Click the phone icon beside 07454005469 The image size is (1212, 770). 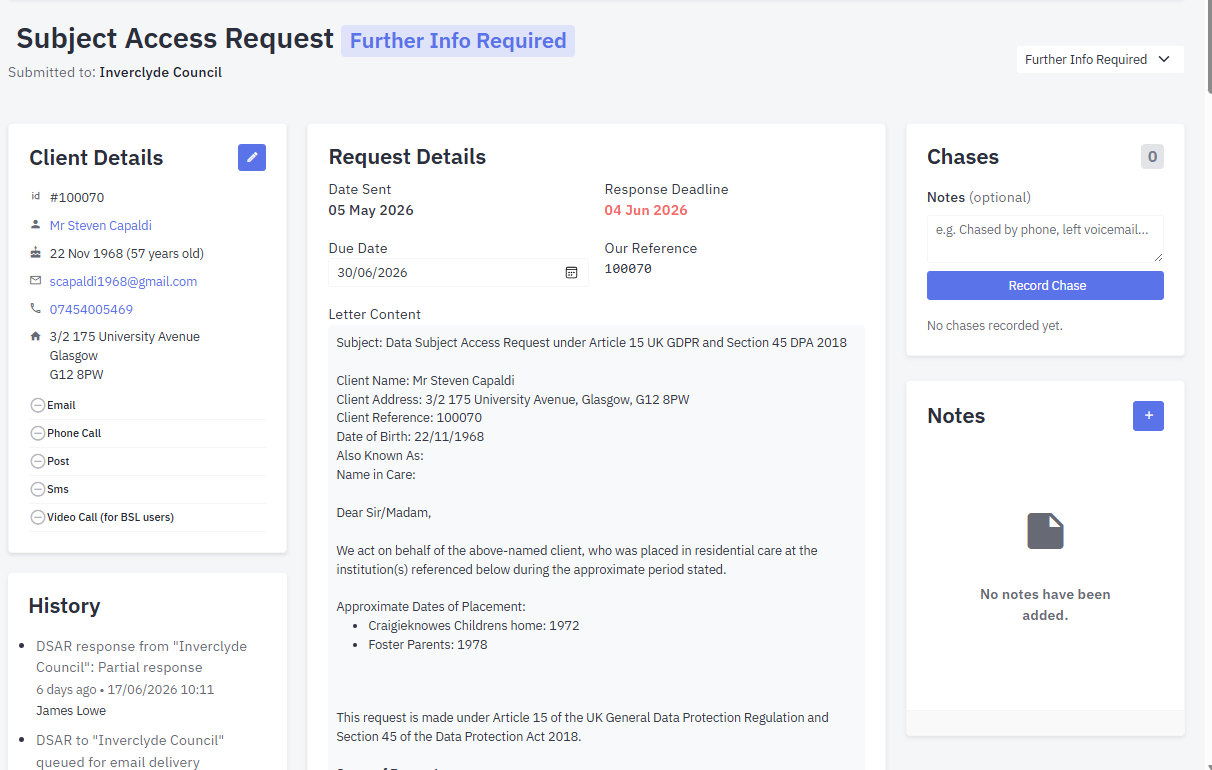coord(36,309)
